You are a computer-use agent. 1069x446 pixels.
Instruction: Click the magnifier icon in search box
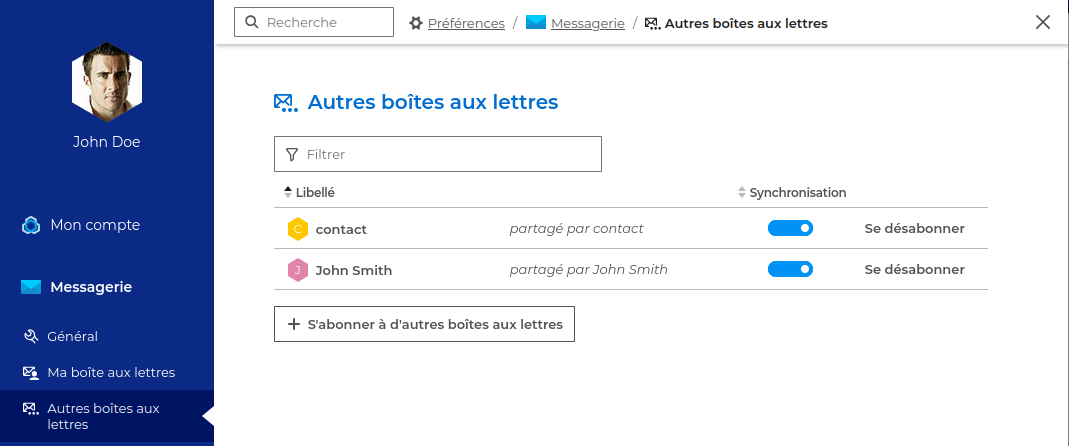click(x=251, y=22)
